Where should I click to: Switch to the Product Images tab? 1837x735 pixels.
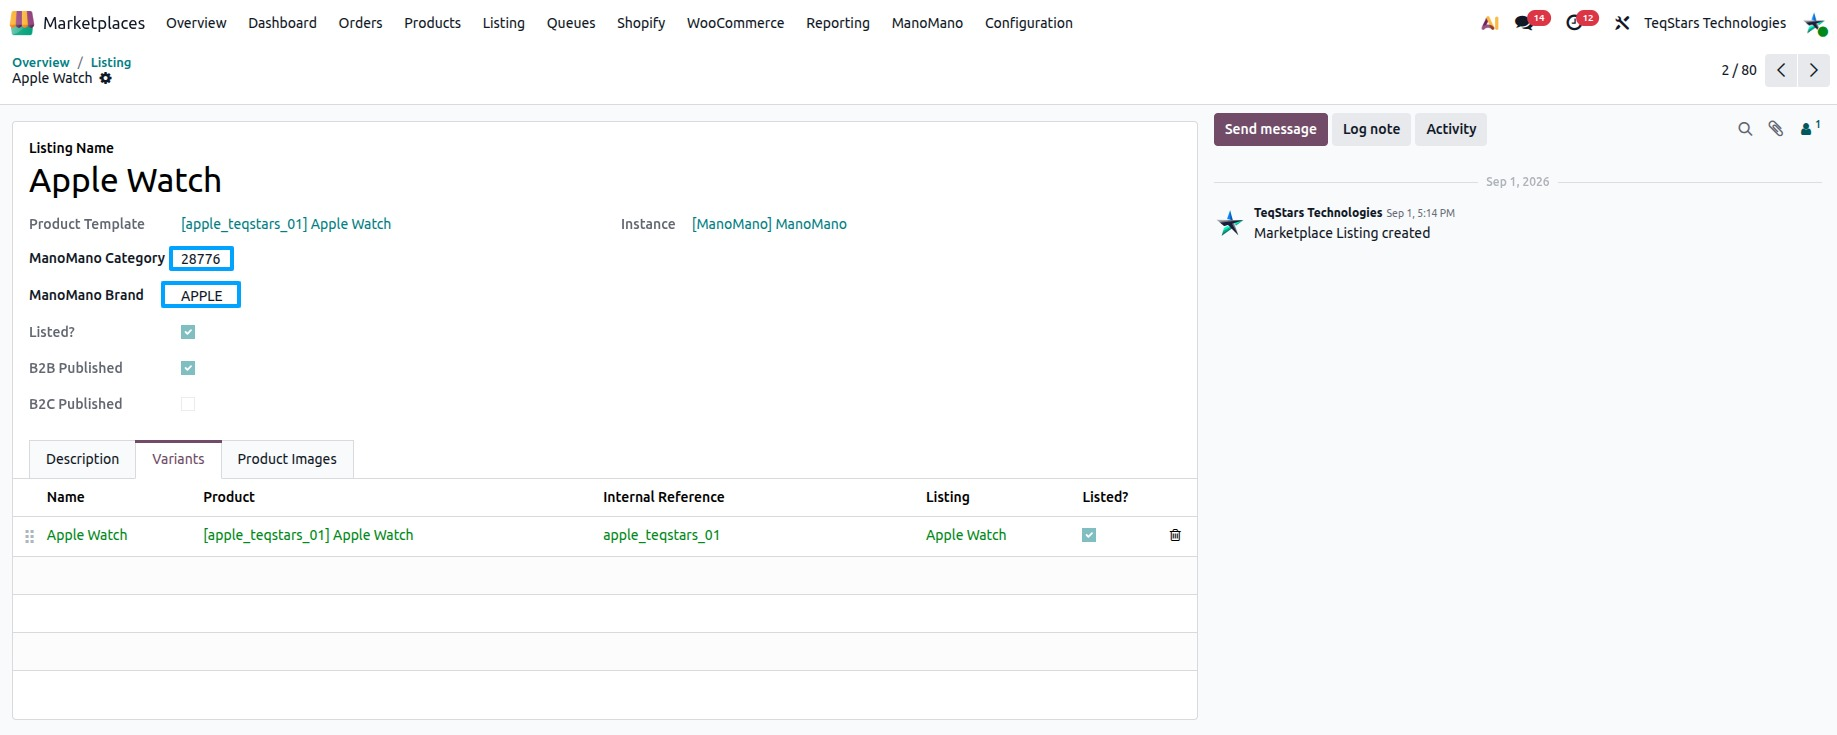pos(287,459)
